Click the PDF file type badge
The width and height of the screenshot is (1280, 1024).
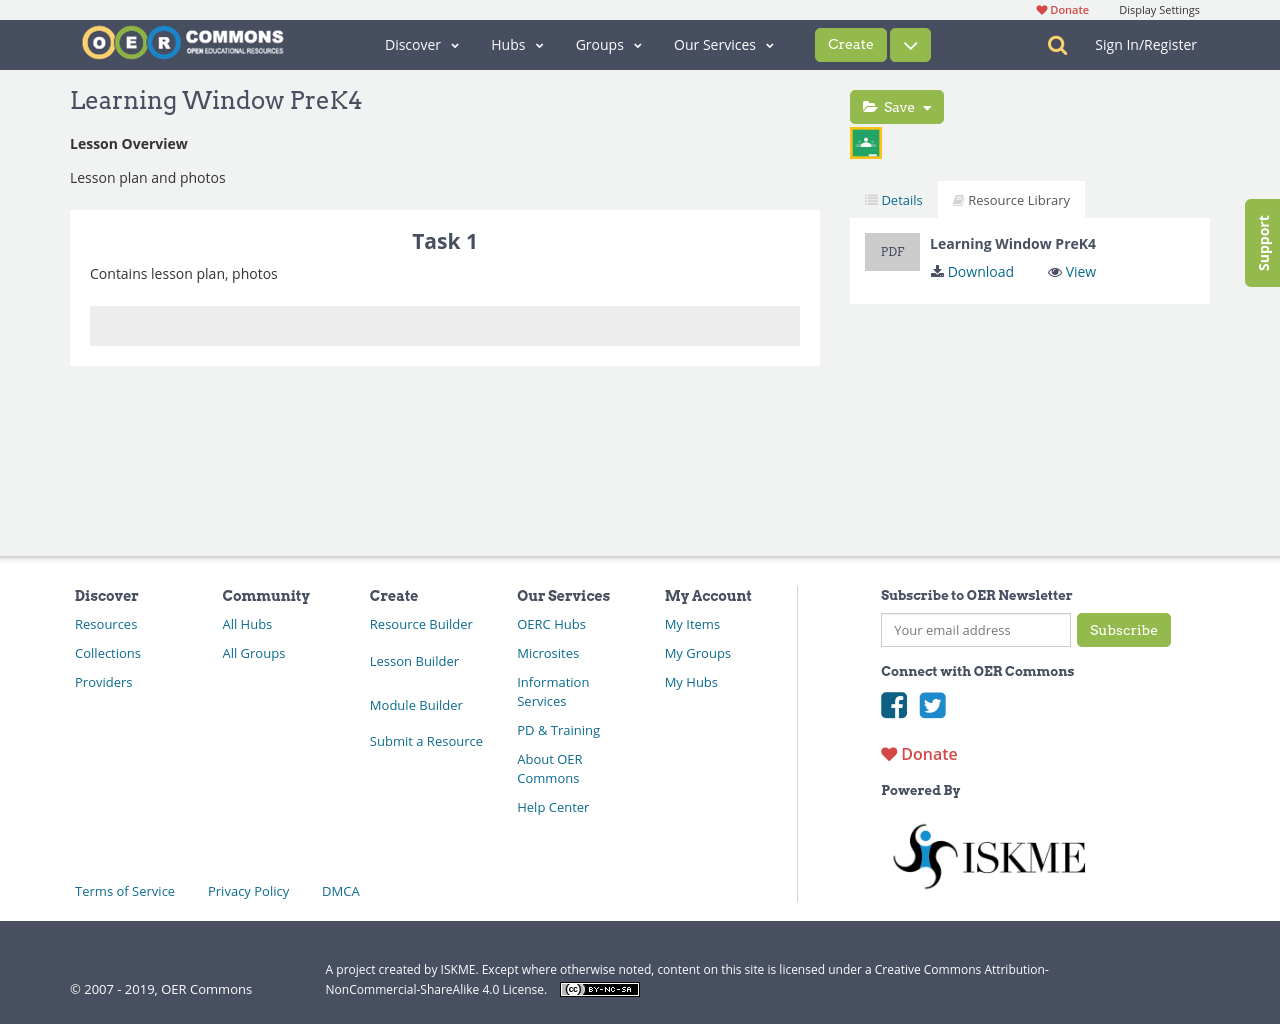pyautogui.click(x=892, y=252)
